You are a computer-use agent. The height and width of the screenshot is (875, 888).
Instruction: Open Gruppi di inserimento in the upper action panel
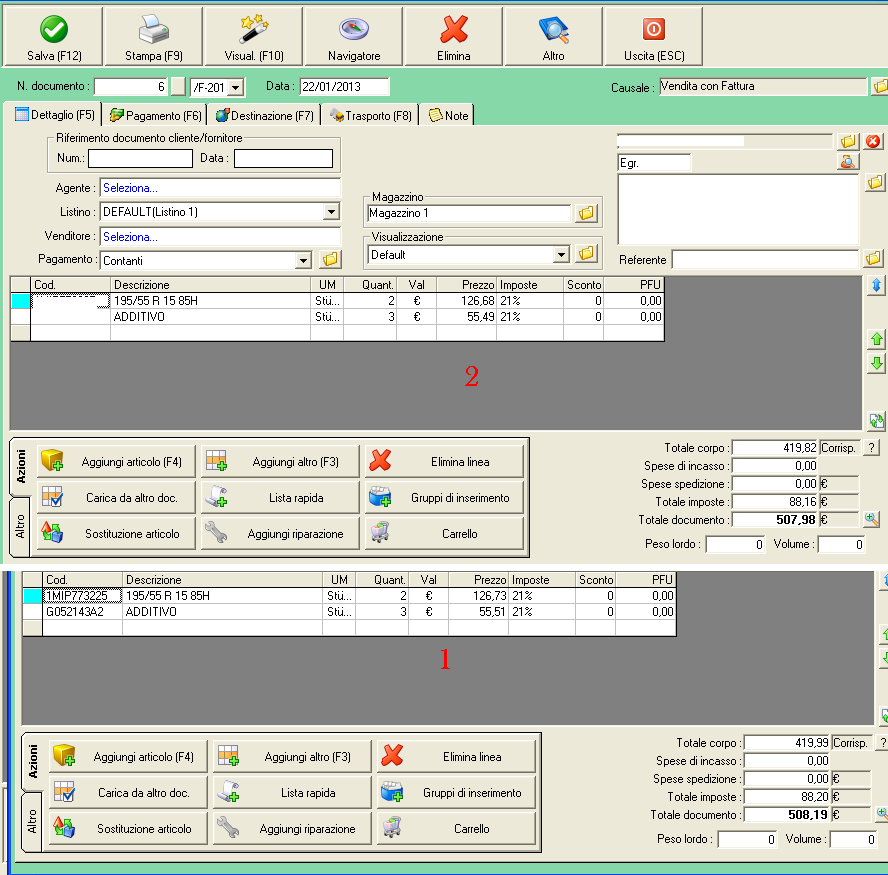click(x=444, y=497)
